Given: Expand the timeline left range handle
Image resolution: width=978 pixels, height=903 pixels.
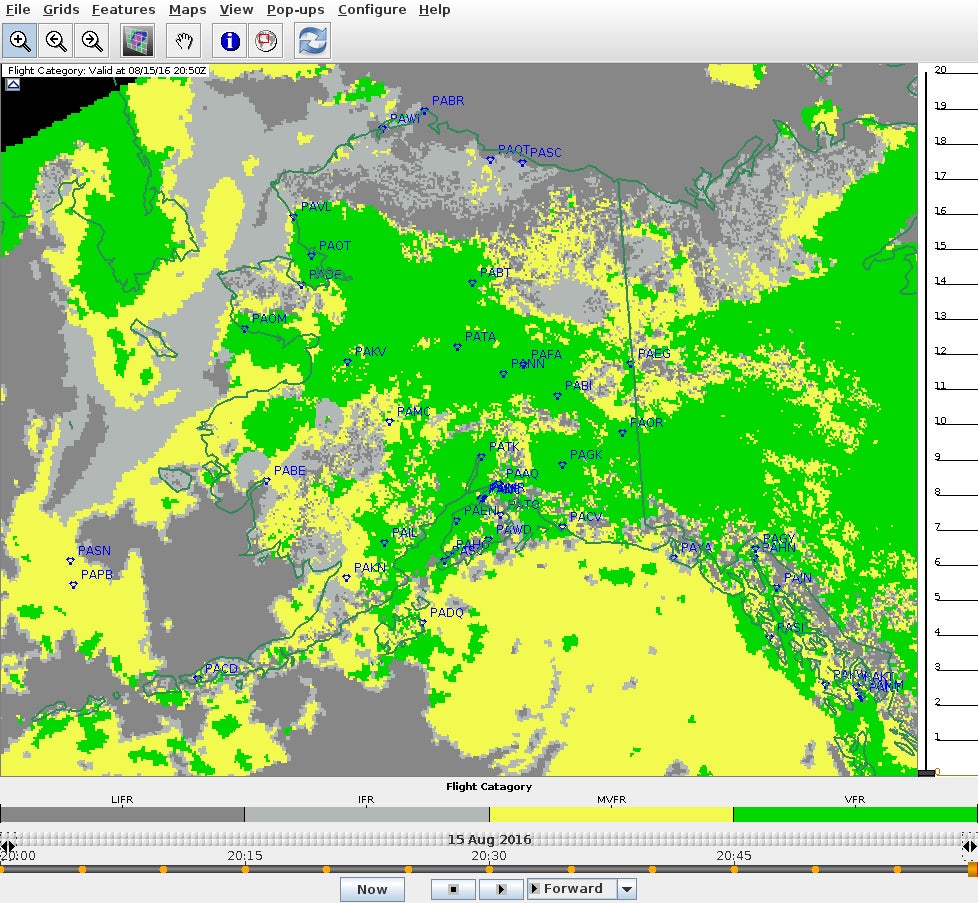Looking at the screenshot, I should (x=7, y=847).
